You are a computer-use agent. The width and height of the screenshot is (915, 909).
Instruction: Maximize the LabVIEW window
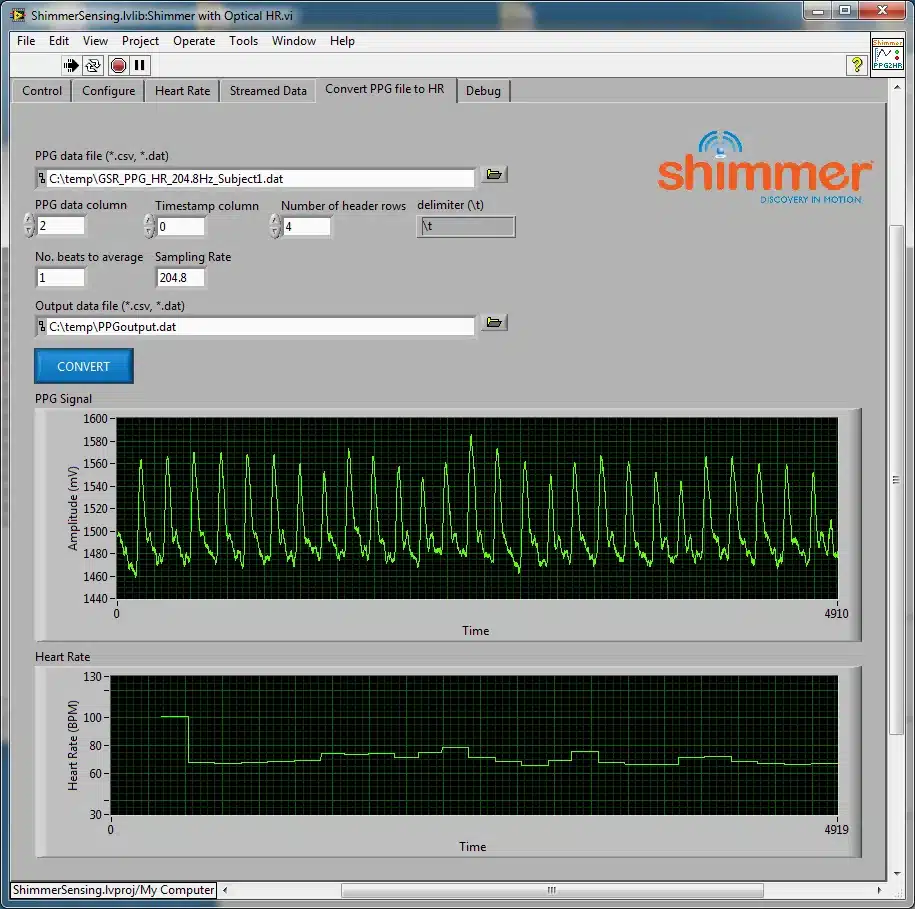point(844,11)
